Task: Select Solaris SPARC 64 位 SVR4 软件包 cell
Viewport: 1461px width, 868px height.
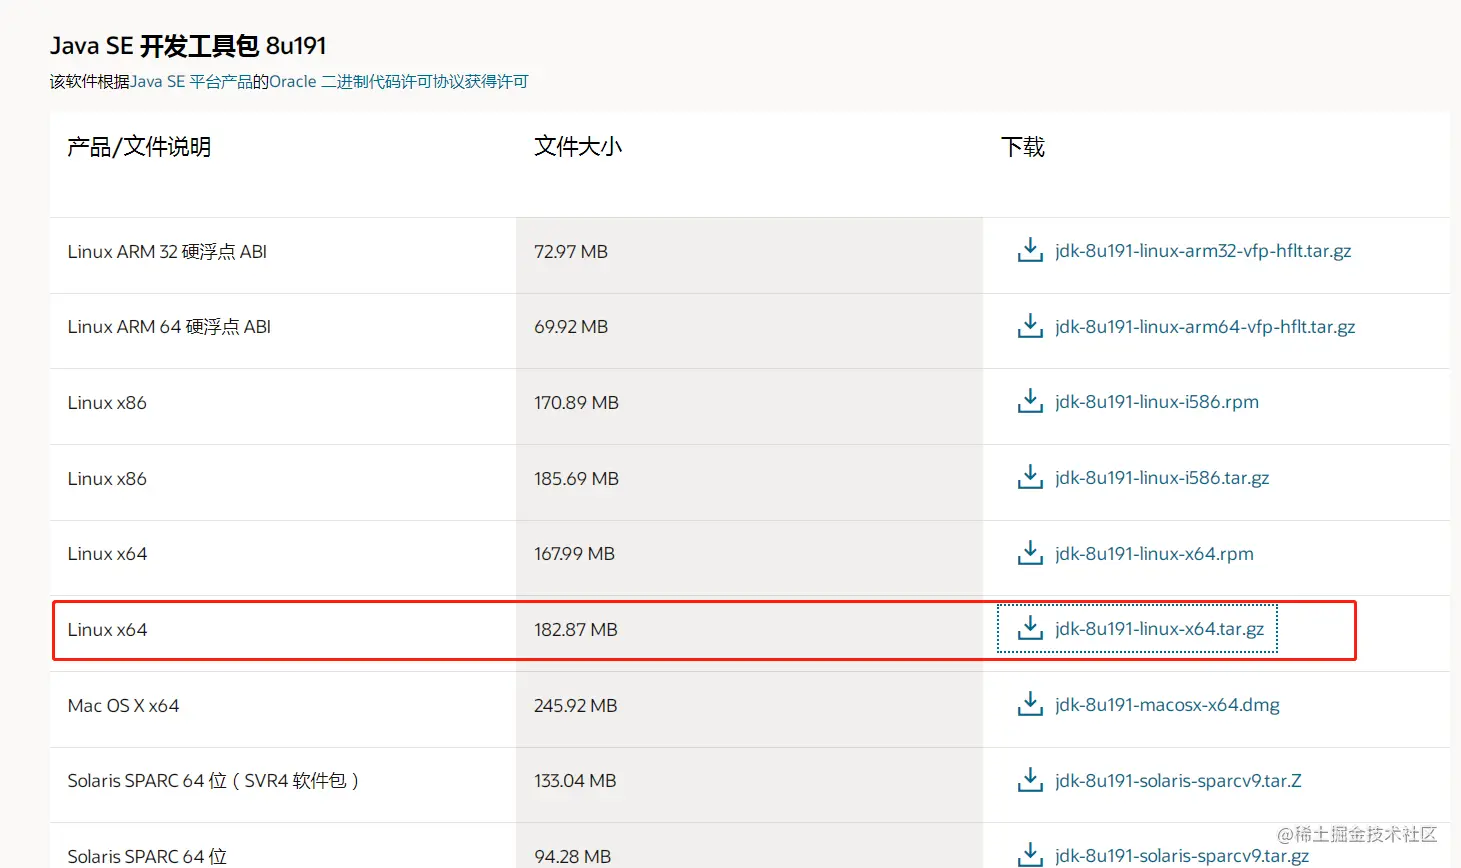Action: pyautogui.click(x=213, y=781)
